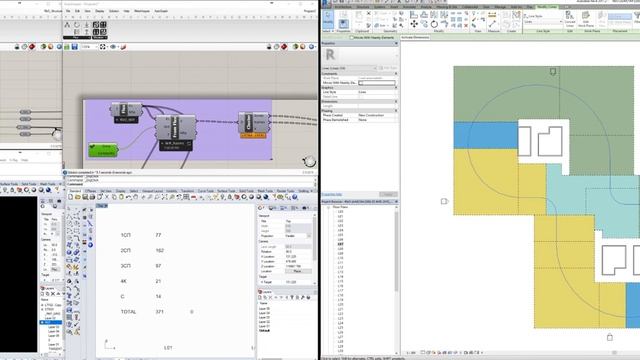Click the Offset tool in Revit Modify panel

(x=424, y=15)
